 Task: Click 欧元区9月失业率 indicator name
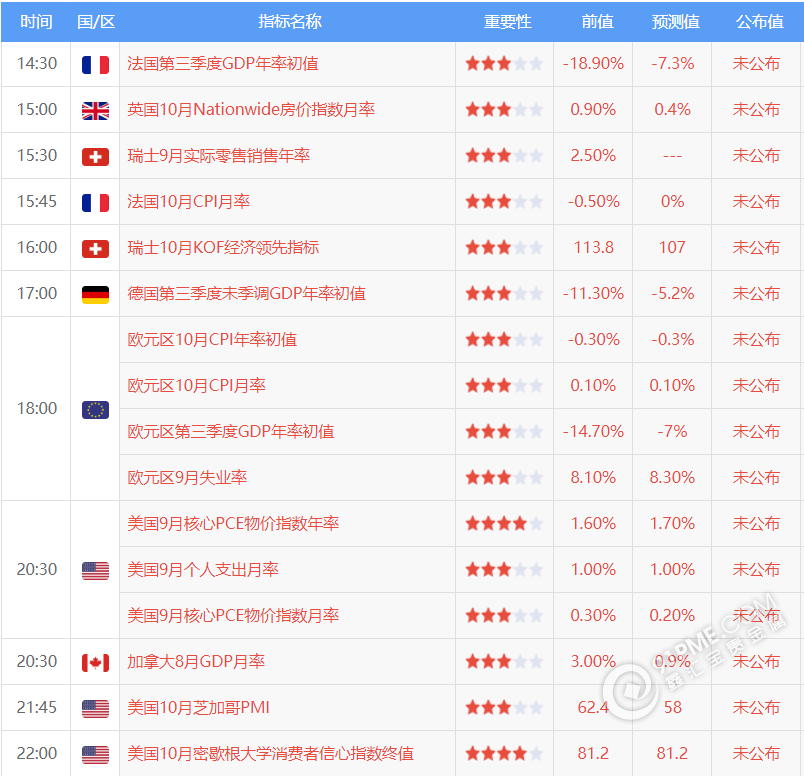pyautogui.click(x=187, y=478)
